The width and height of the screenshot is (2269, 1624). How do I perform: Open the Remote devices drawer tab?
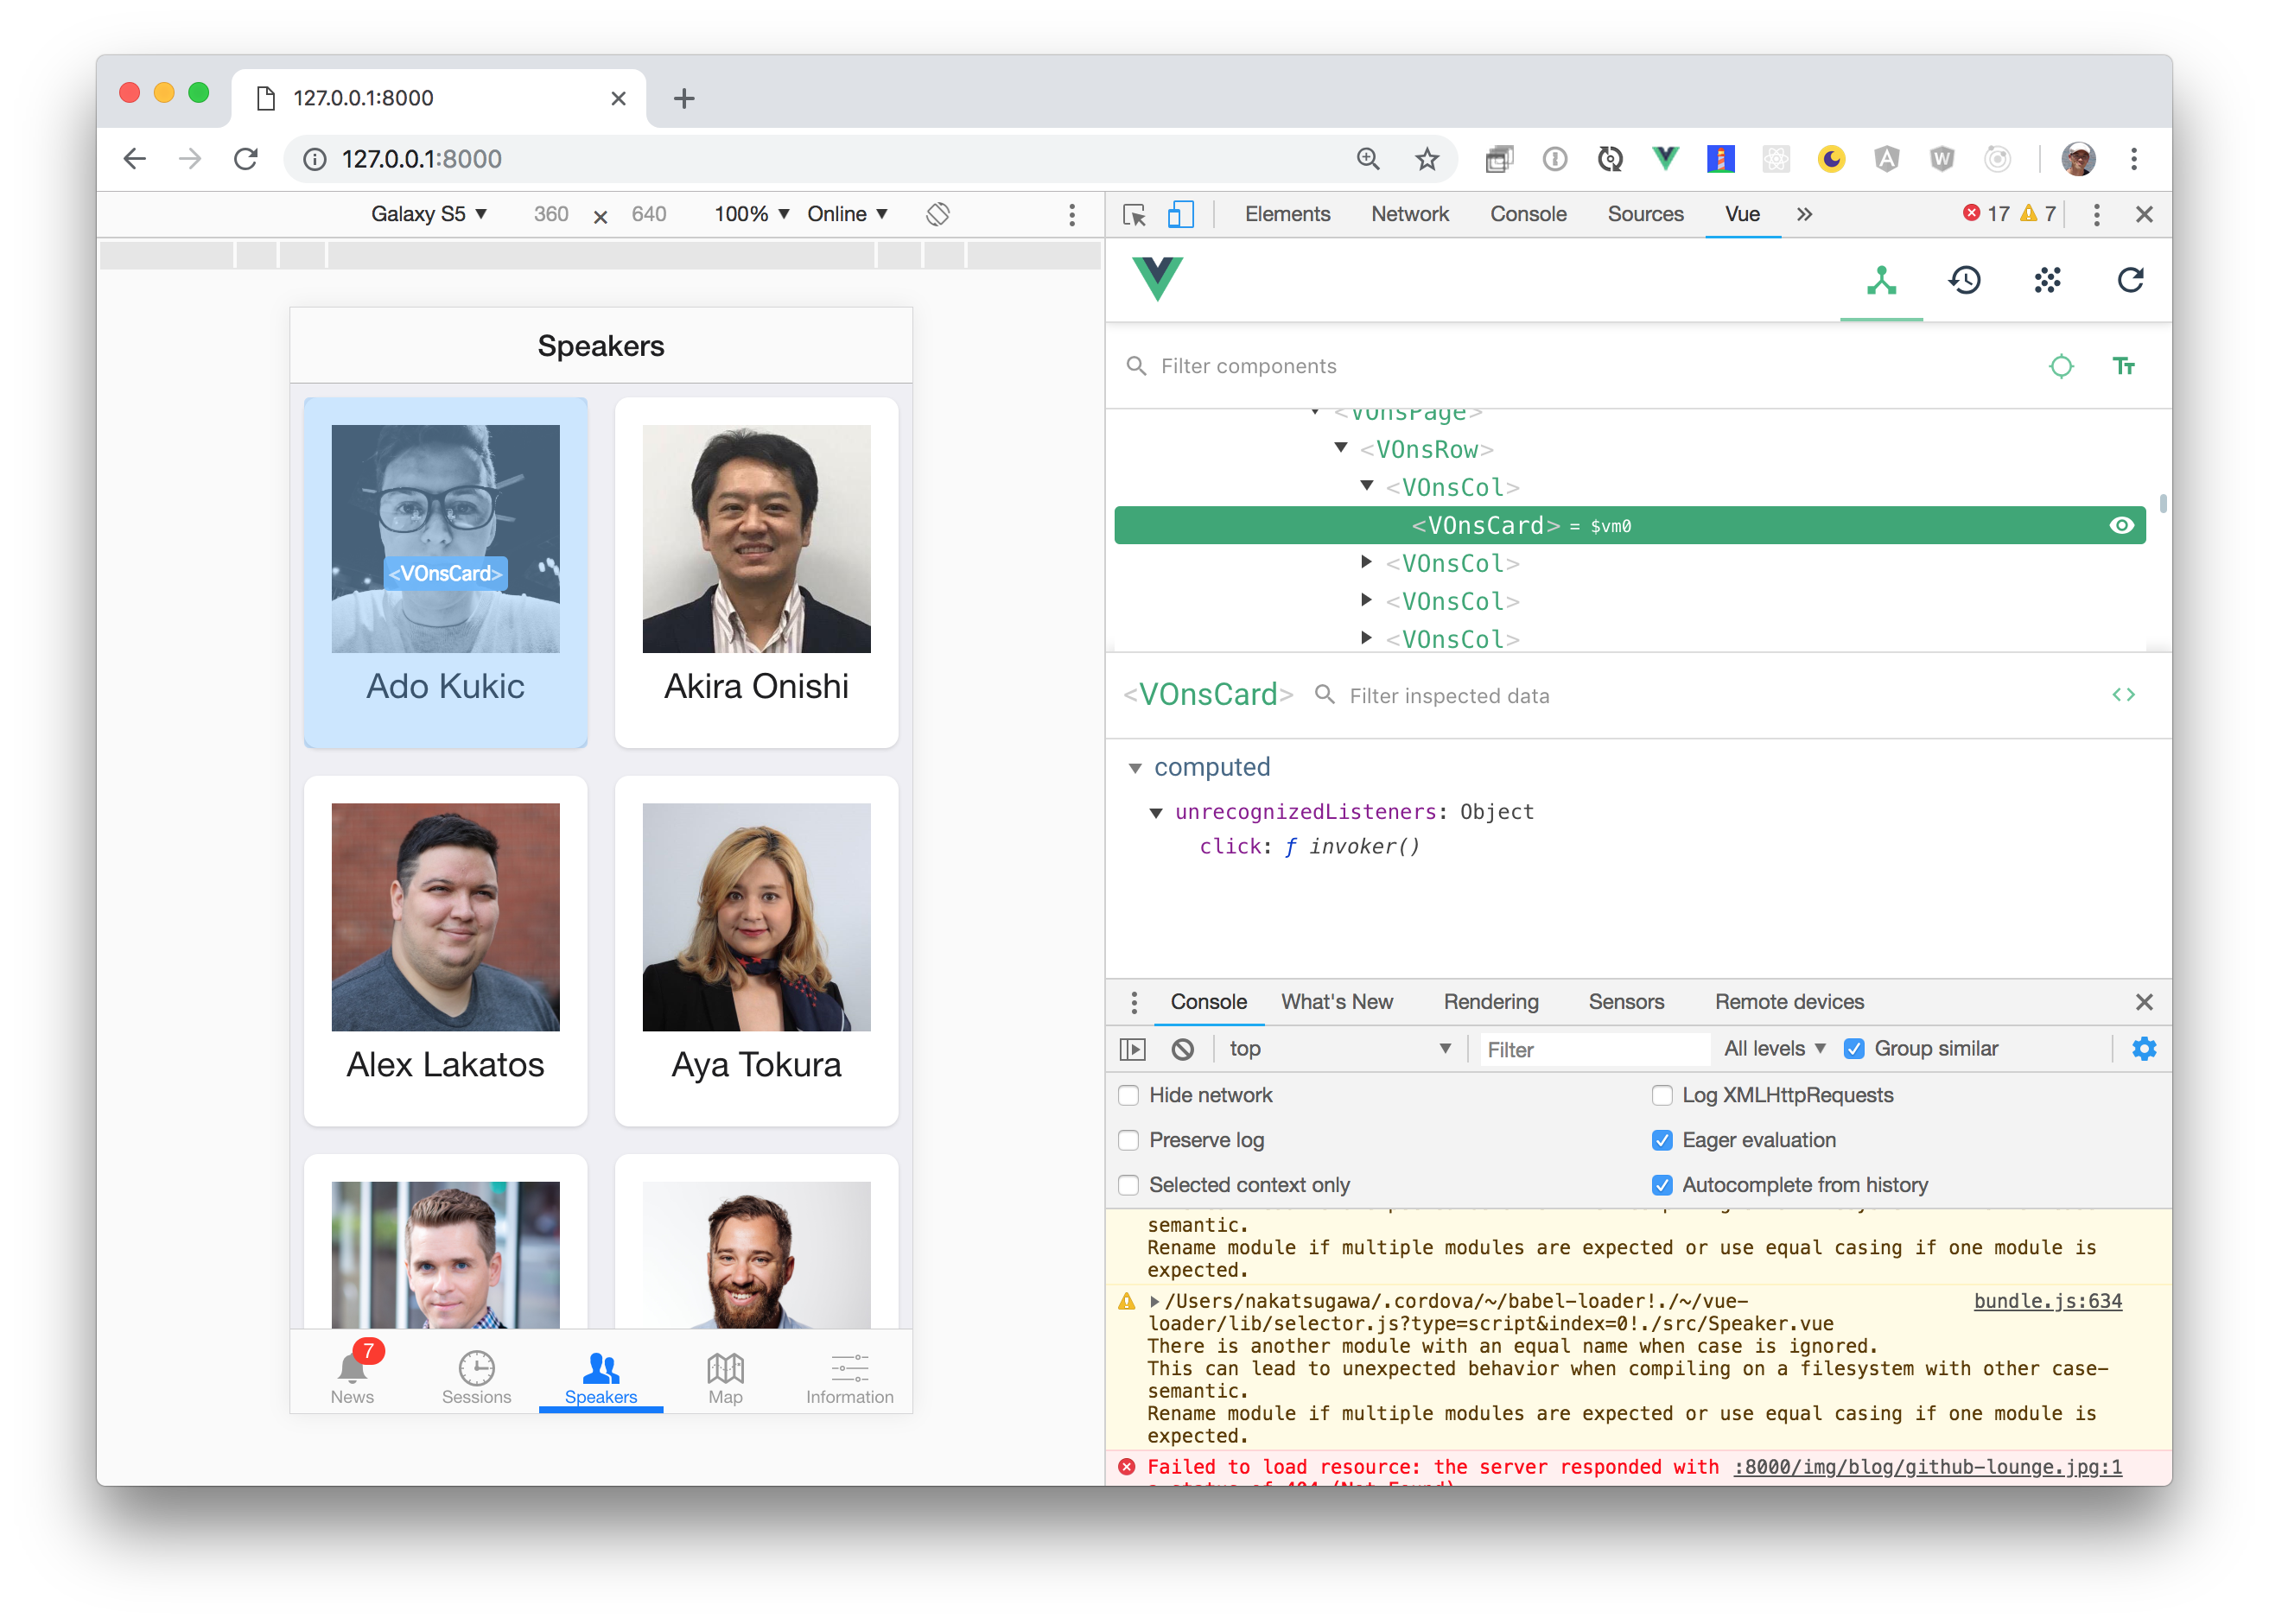click(x=1789, y=1002)
